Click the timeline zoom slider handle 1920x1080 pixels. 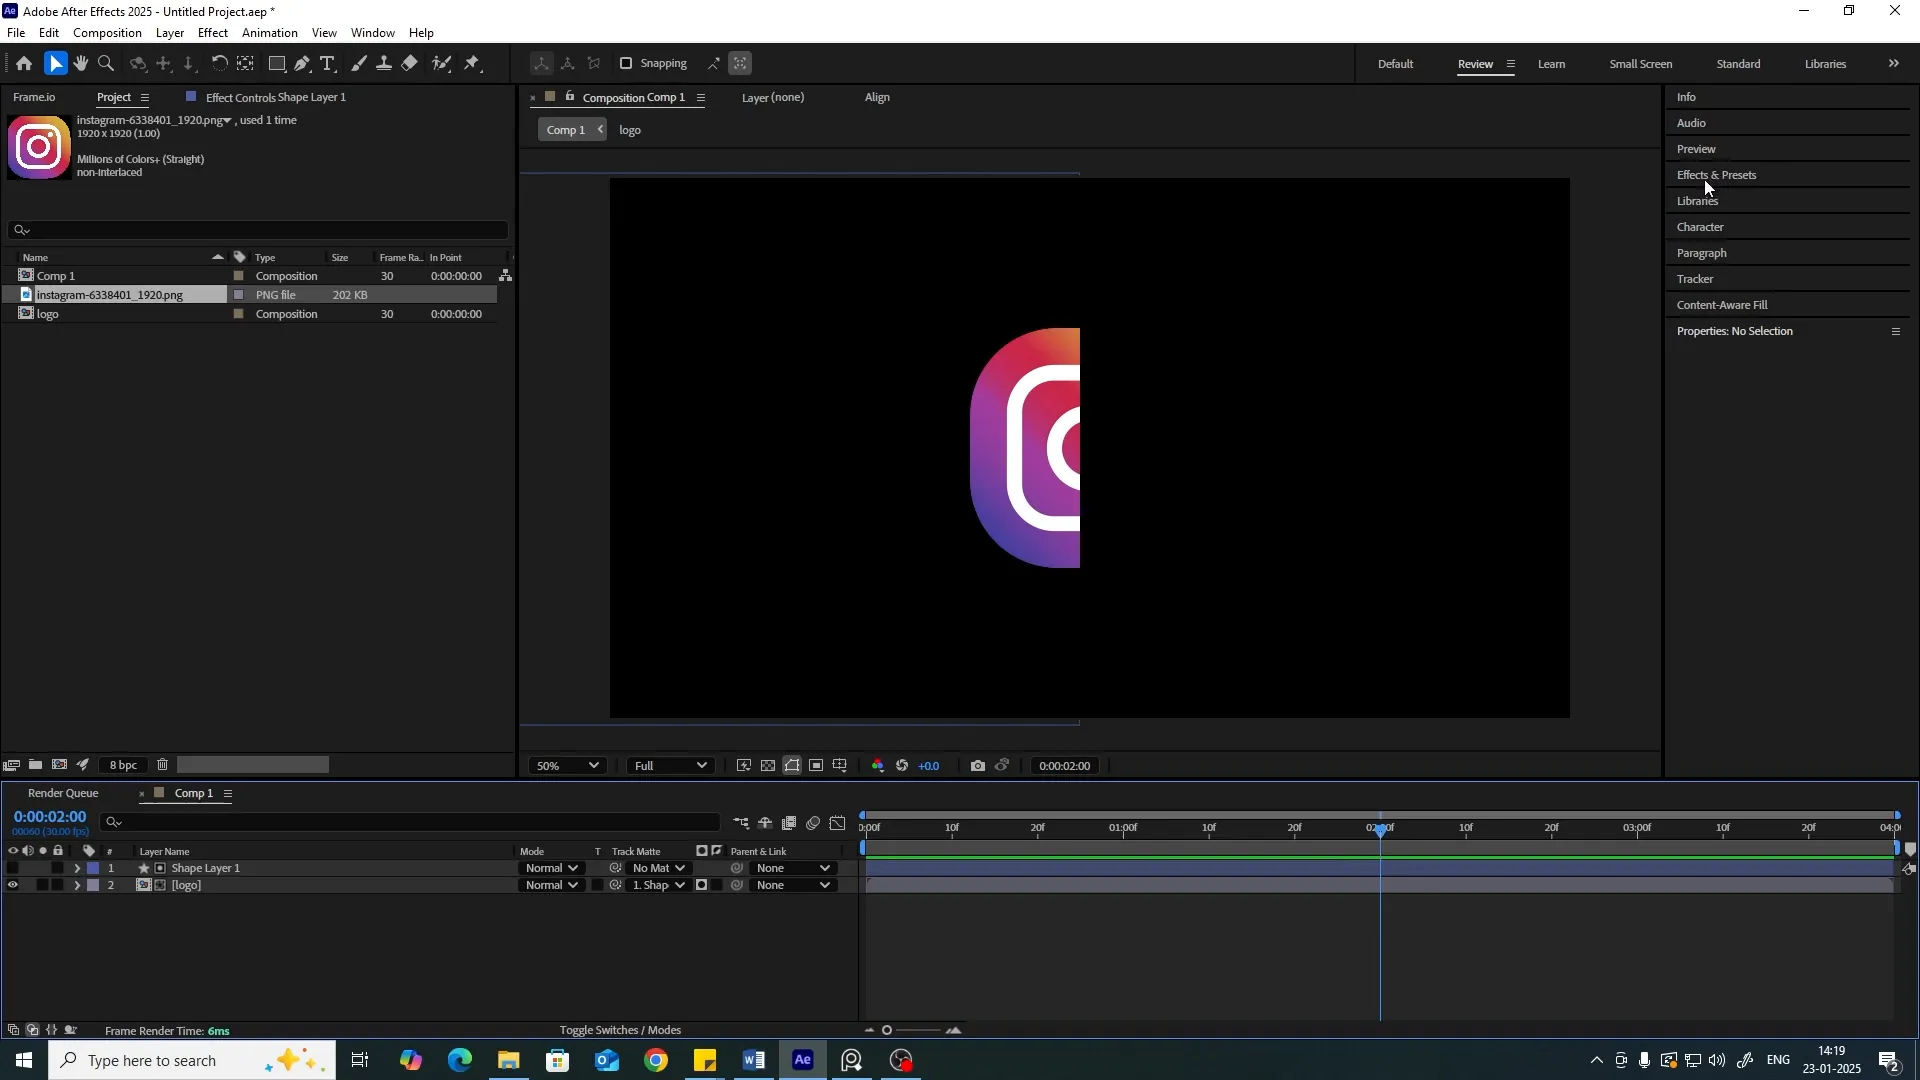click(886, 1030)
